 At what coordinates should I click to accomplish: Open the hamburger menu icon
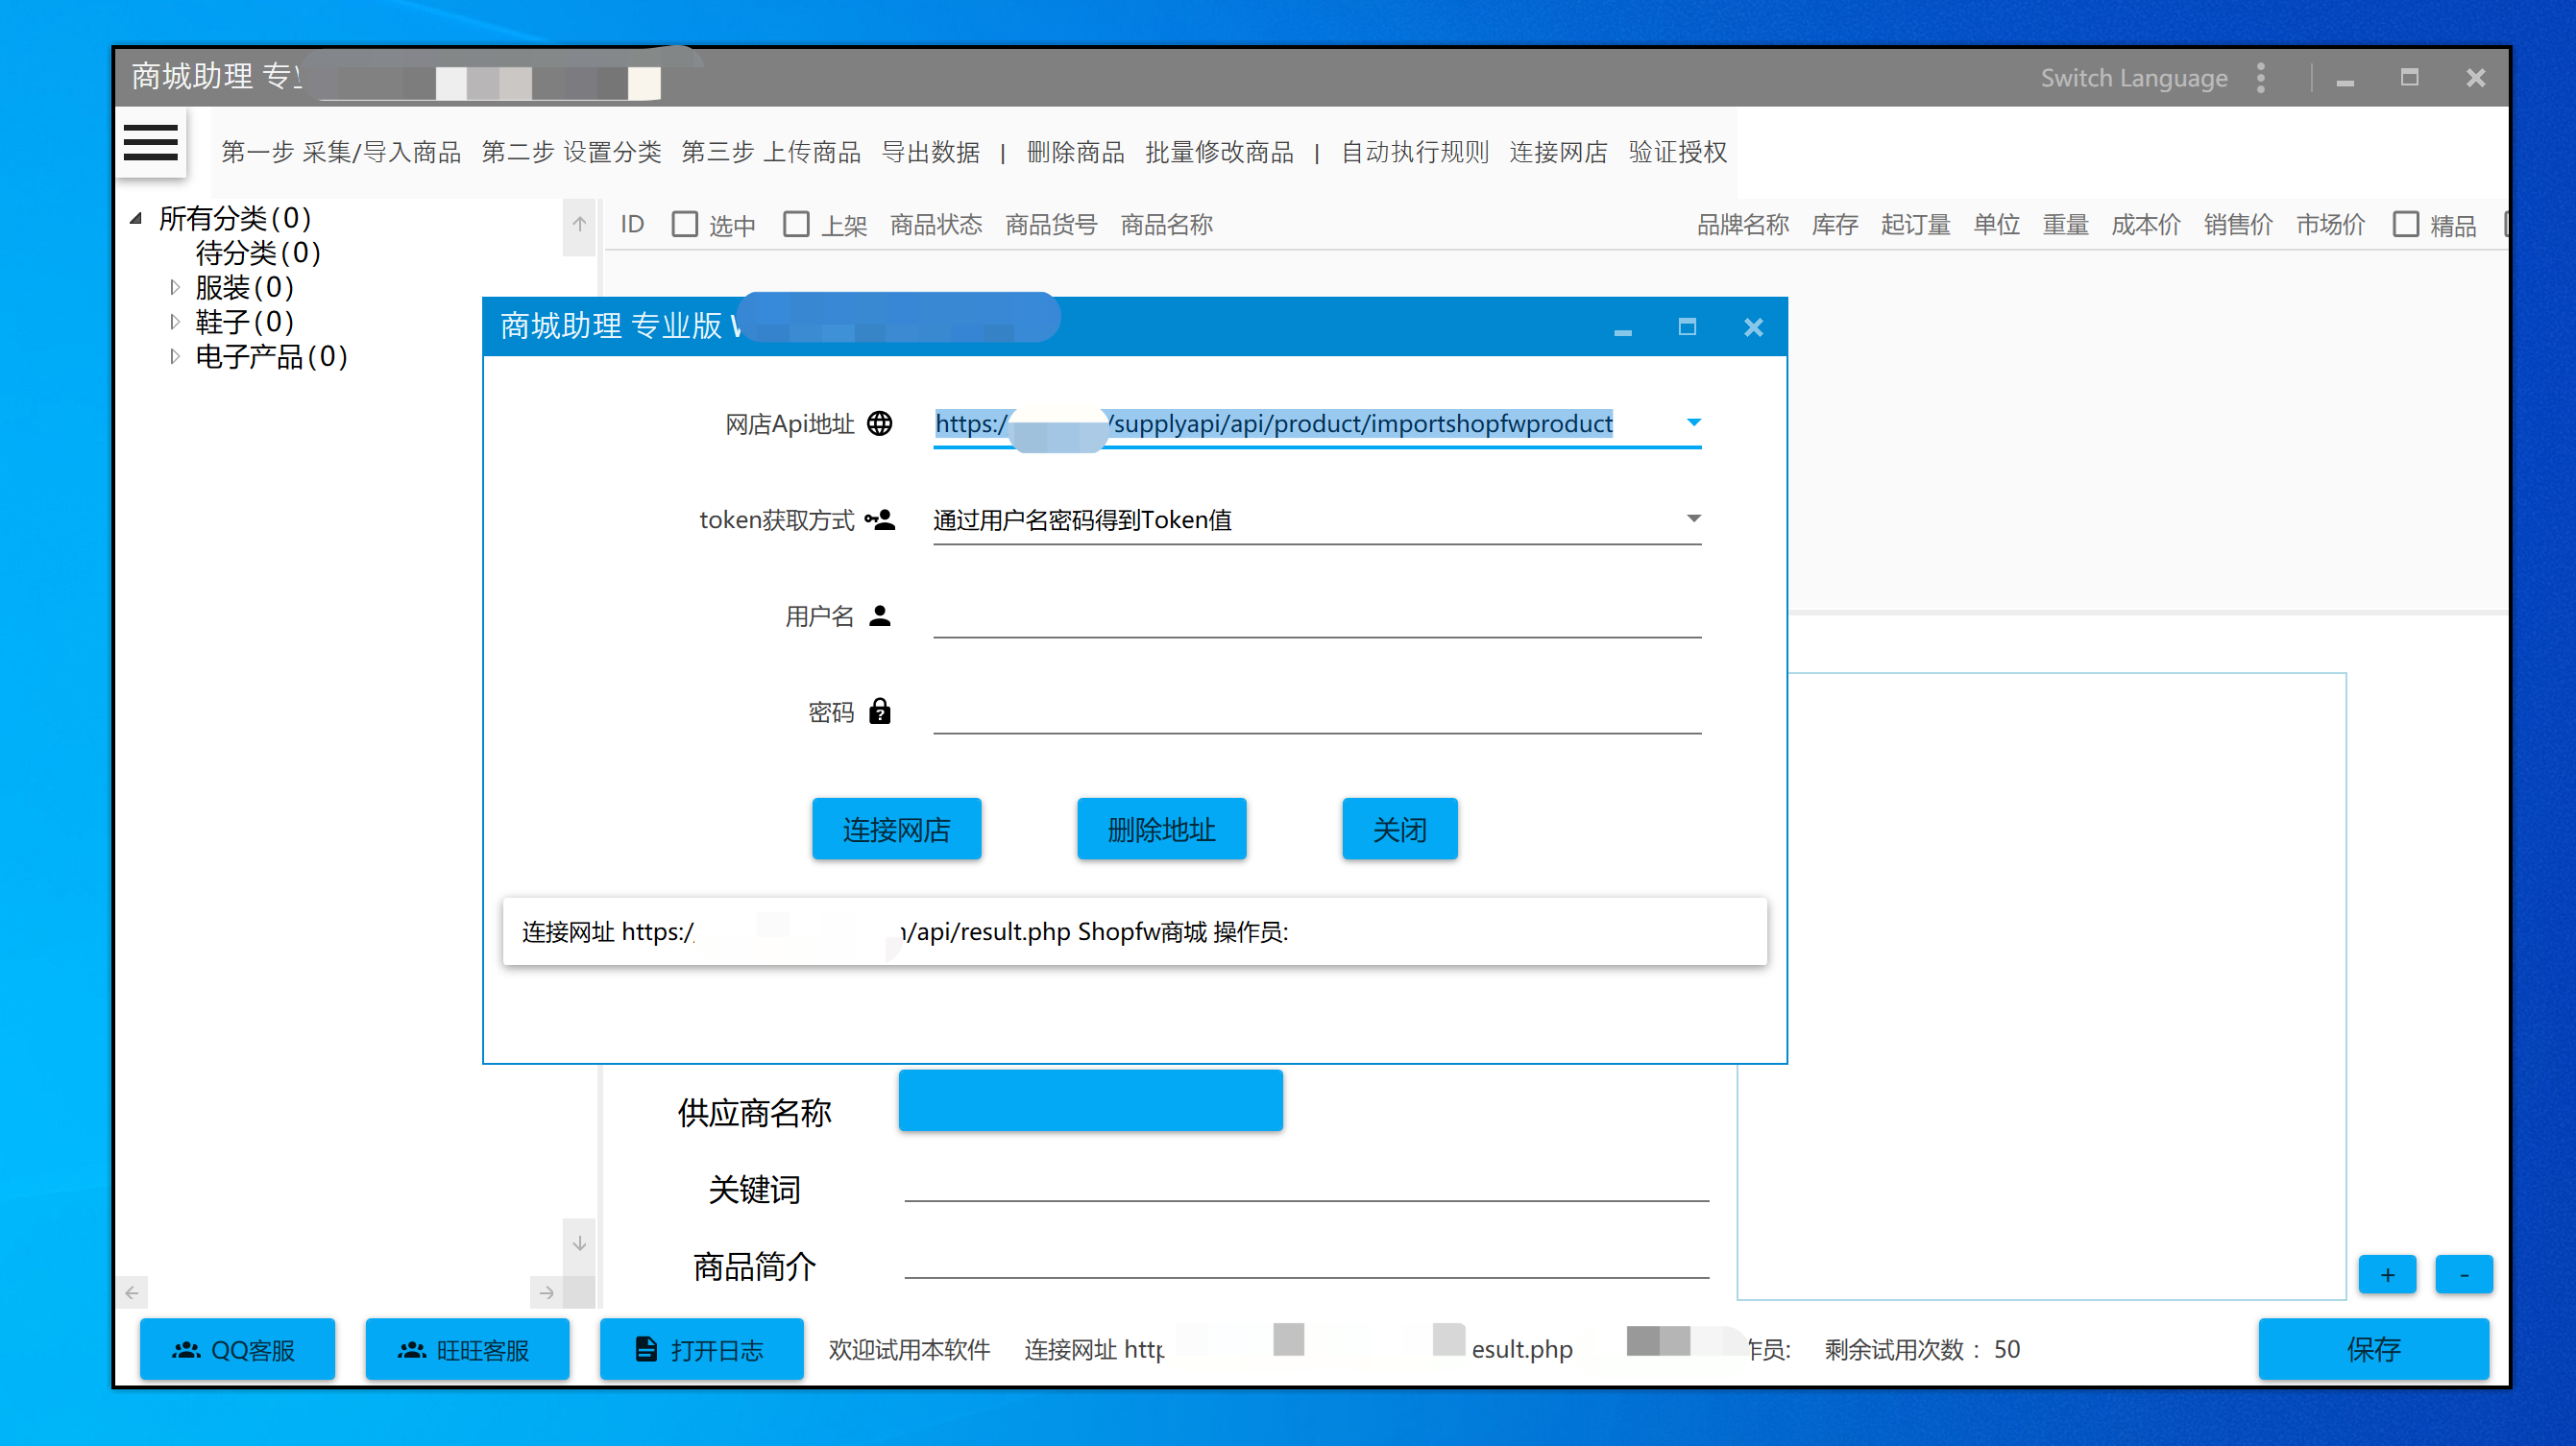coord(150,142)
